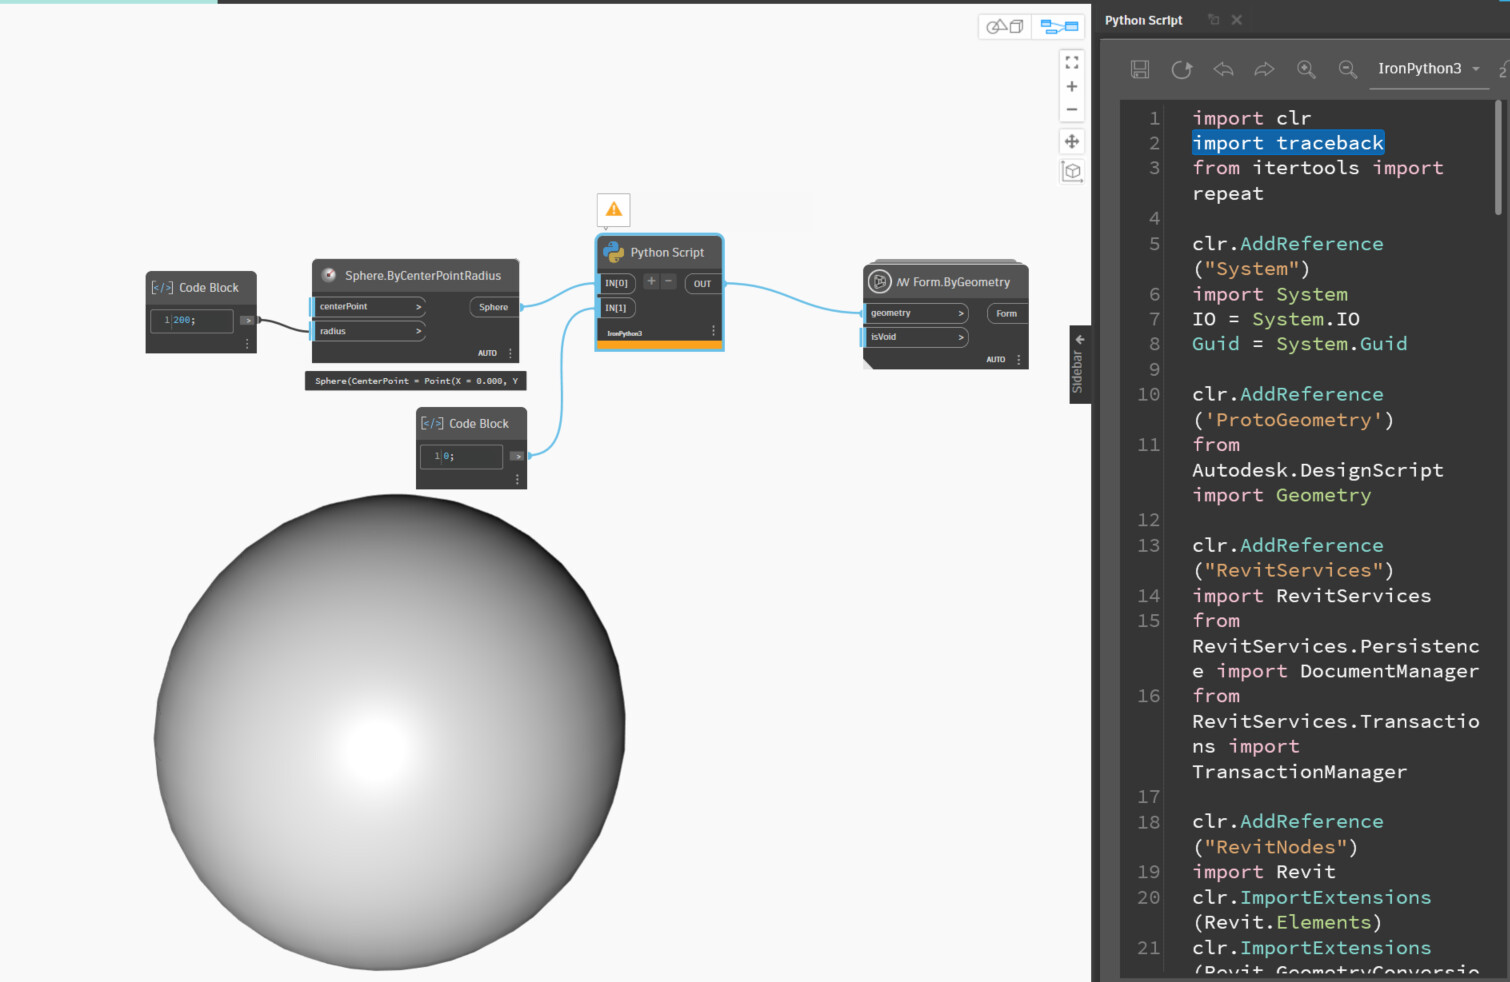Click the code editor vertical scrollbar
The image size is (1510, 982).
point(1498,158)
